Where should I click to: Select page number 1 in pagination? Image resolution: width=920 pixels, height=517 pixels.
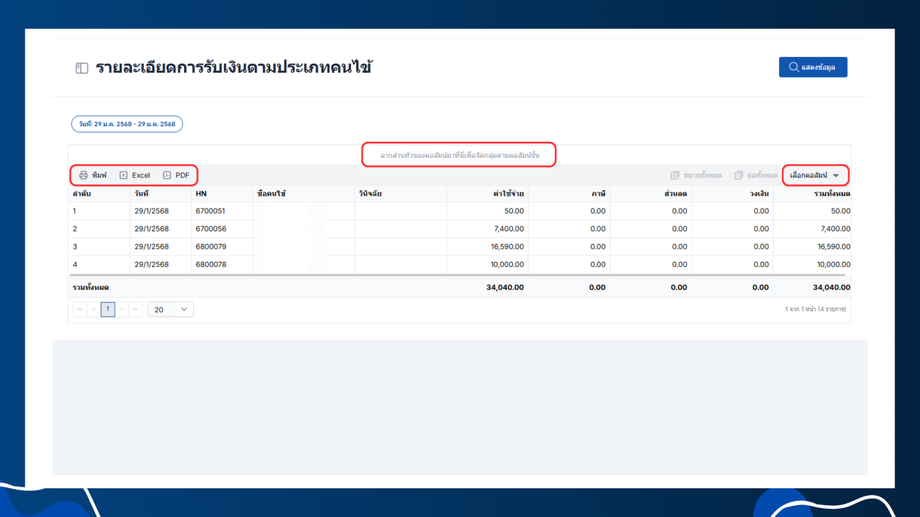pyautogui.click(x=108, y=309)
